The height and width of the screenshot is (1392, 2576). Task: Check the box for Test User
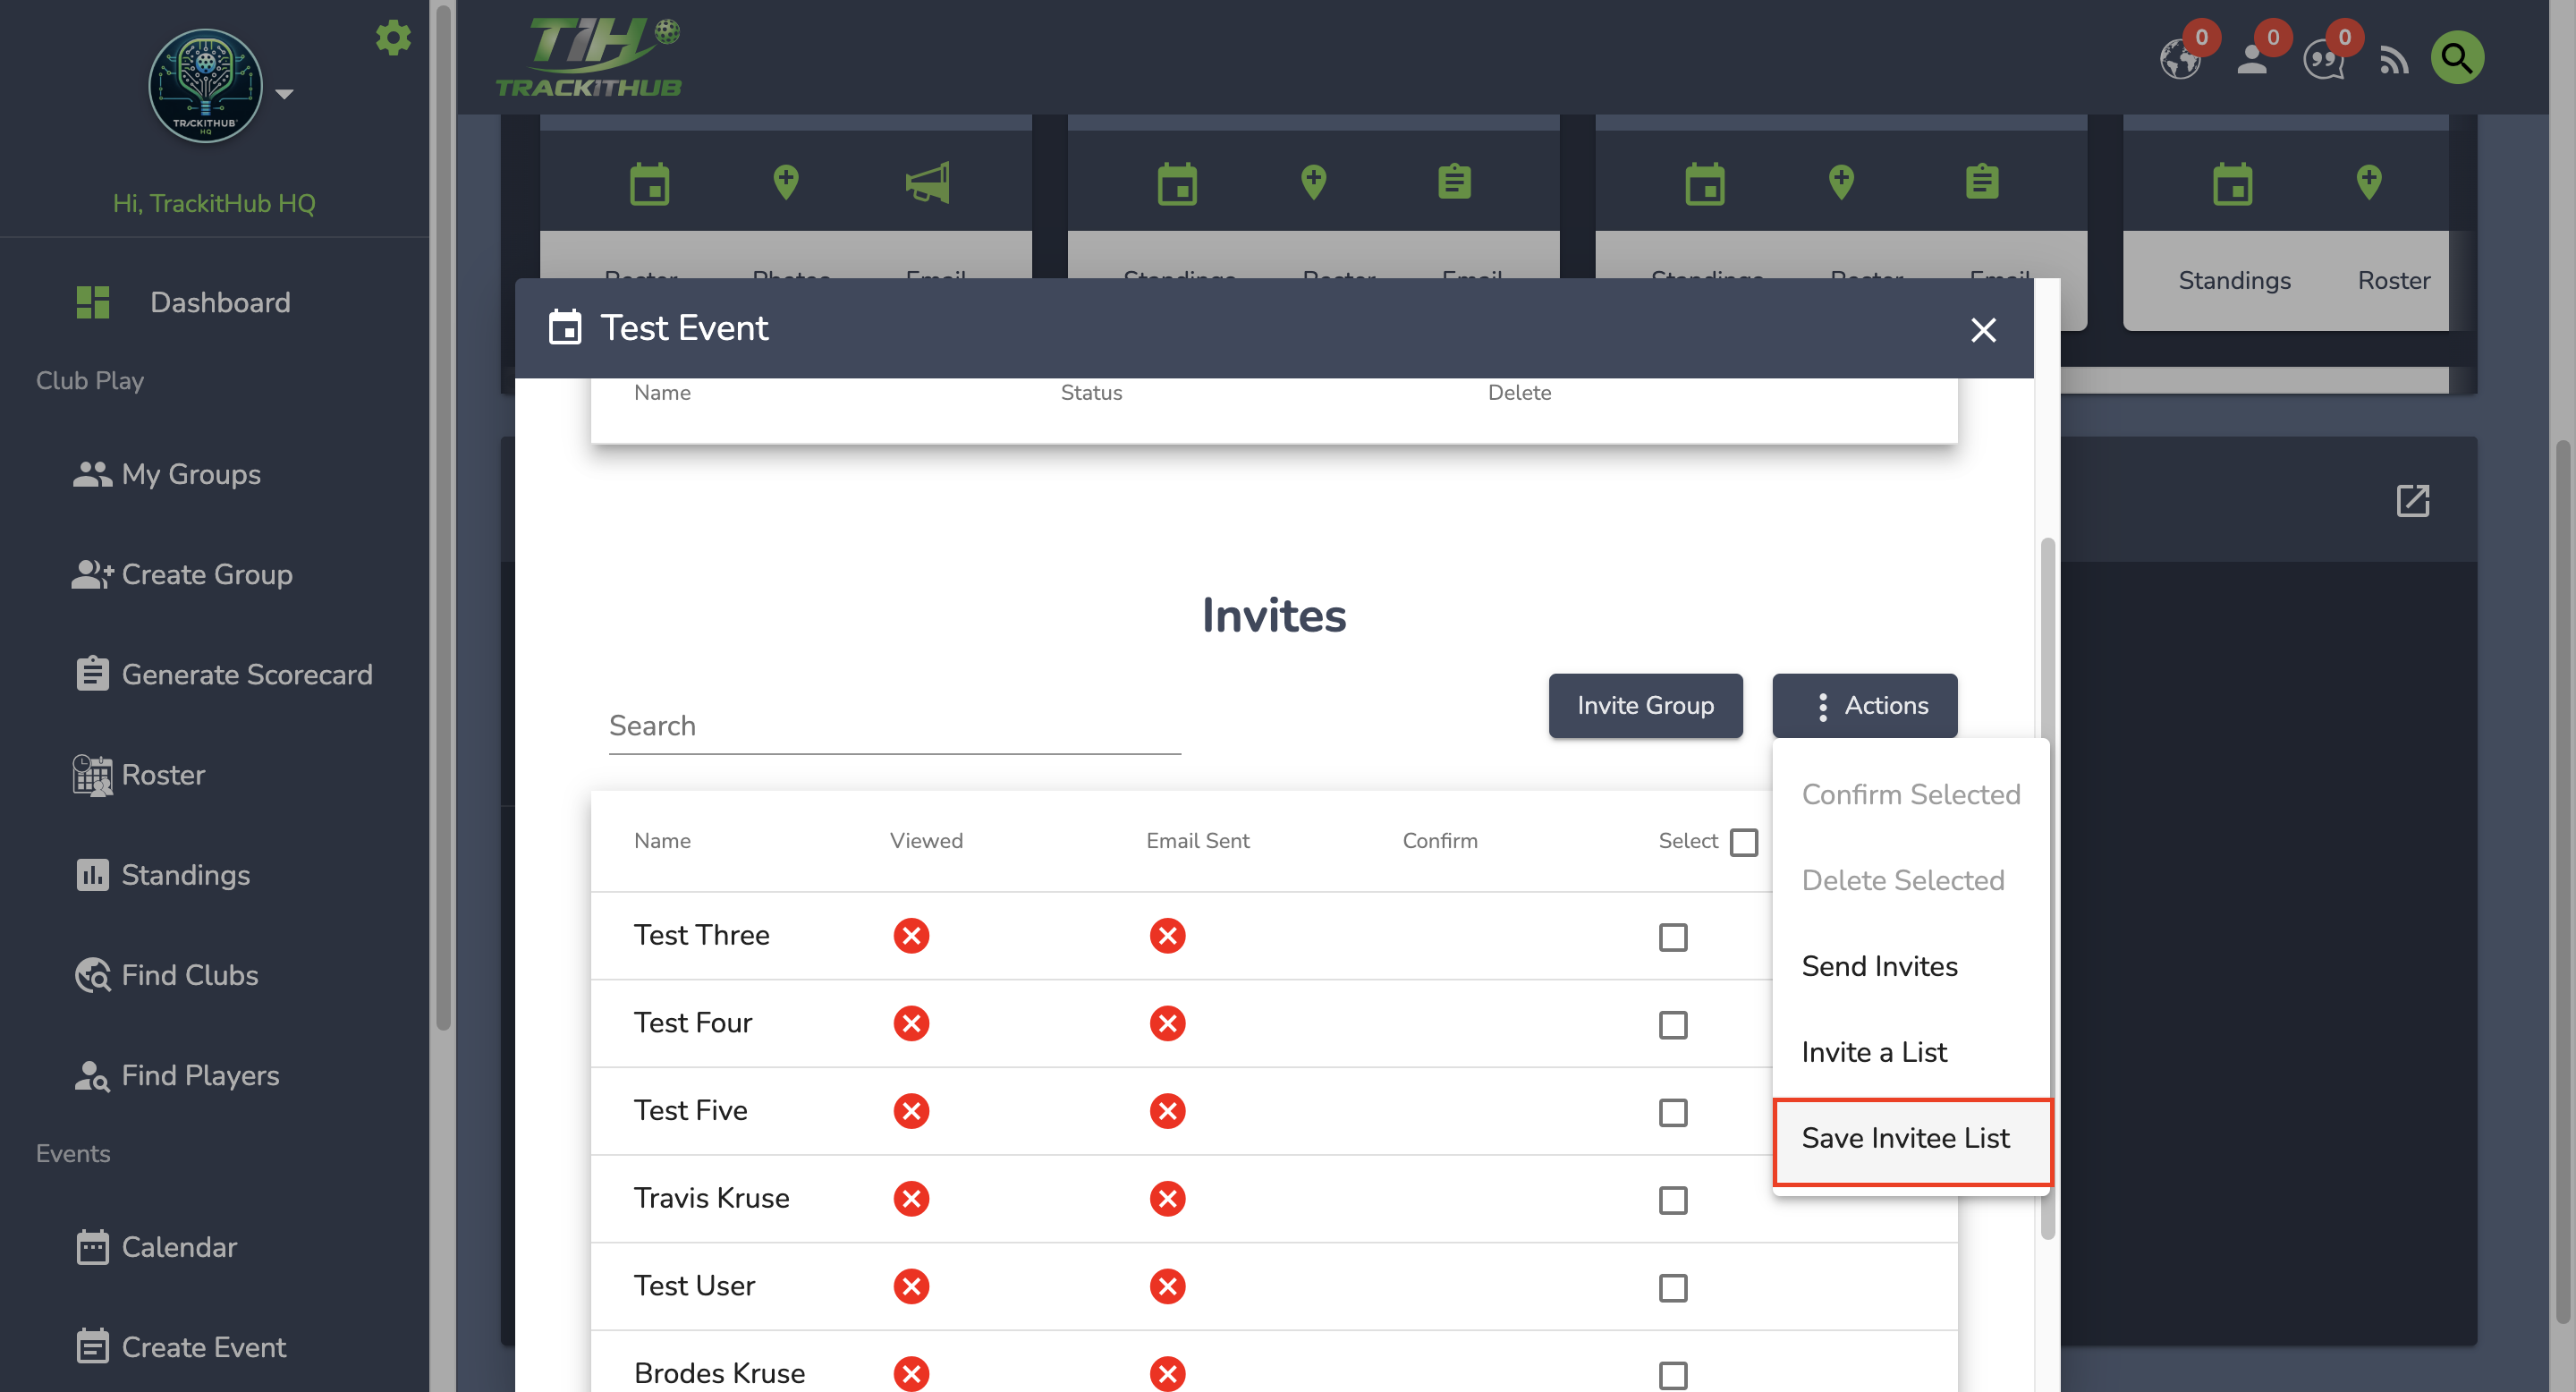coord(1673,1288)
